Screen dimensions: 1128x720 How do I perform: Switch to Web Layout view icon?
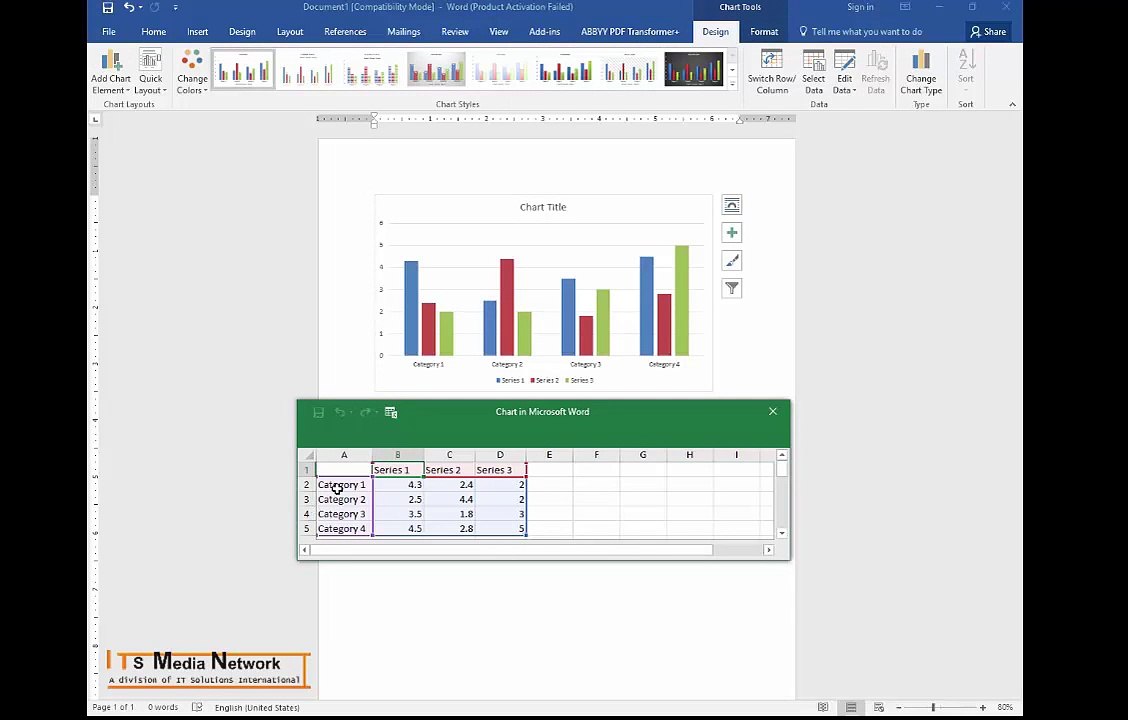(878, 707)
